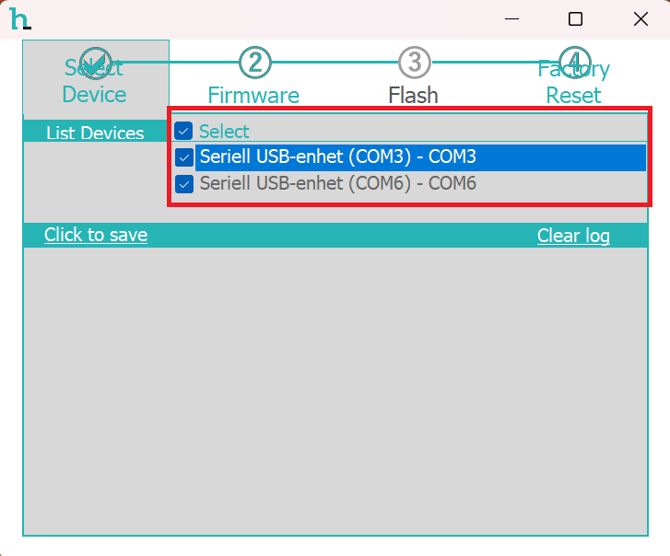The width and height of the screenshot is (670, 556).
Task: Uncheck the COM6 device checkbox
Action: [x=184, y=184]
